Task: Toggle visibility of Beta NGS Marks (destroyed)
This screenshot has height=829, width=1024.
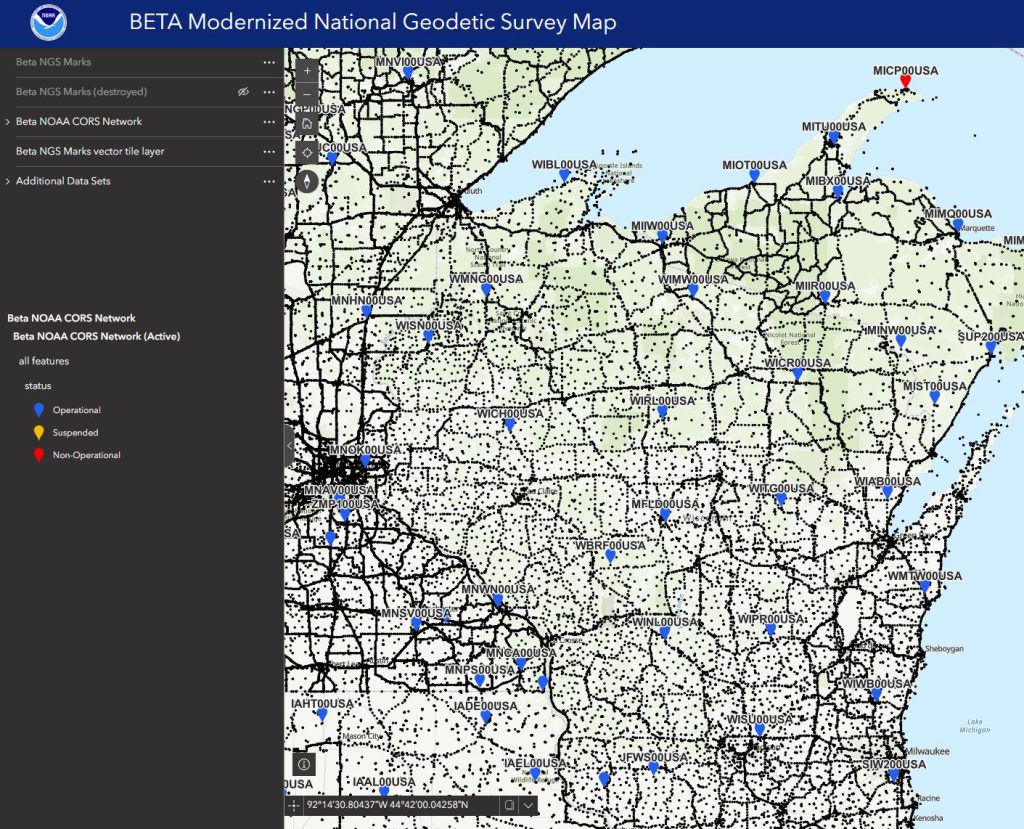Action: click(243, 92)
